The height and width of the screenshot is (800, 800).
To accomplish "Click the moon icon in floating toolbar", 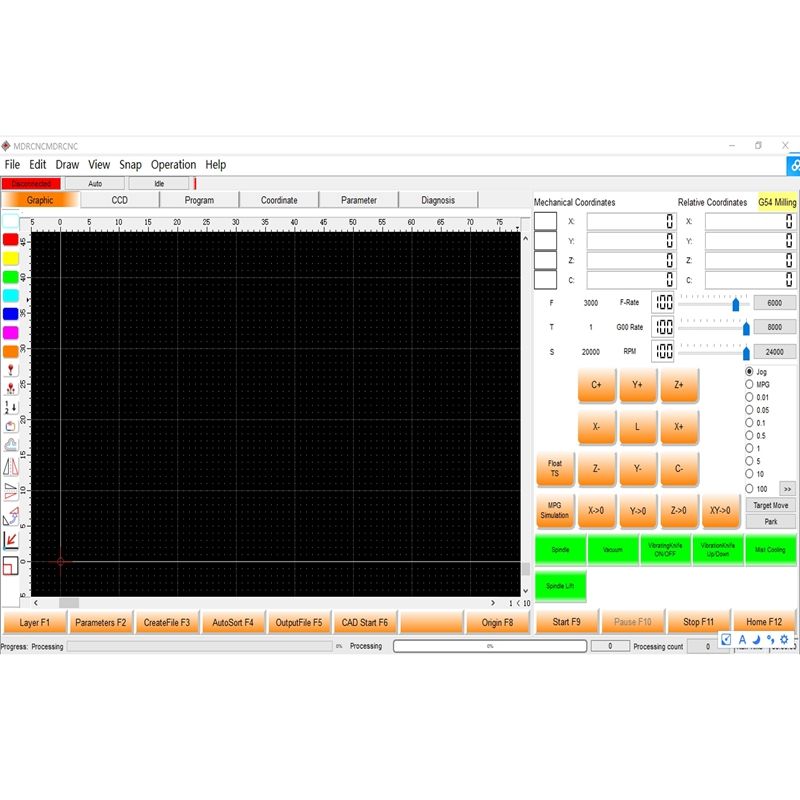I will click(x=756, y=640).
